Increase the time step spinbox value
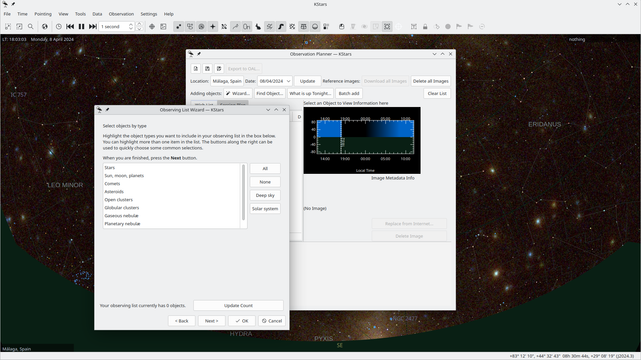Image resolution: width=641 pixels, height=360 pixels. 131,25
